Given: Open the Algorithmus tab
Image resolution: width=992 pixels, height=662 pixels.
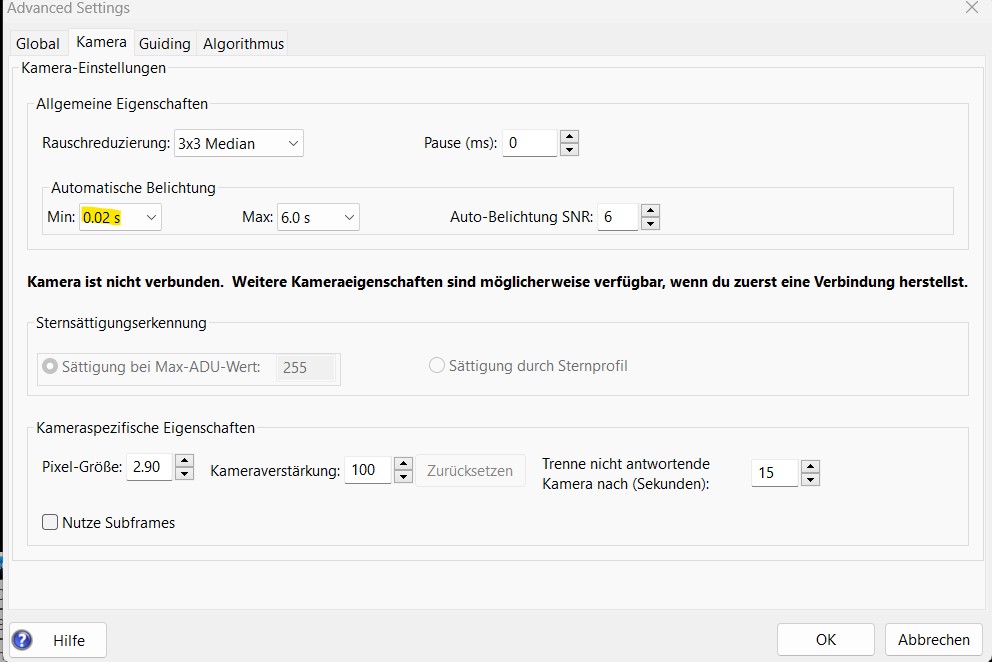Looking at the screenshot, I should pos(243,44).
